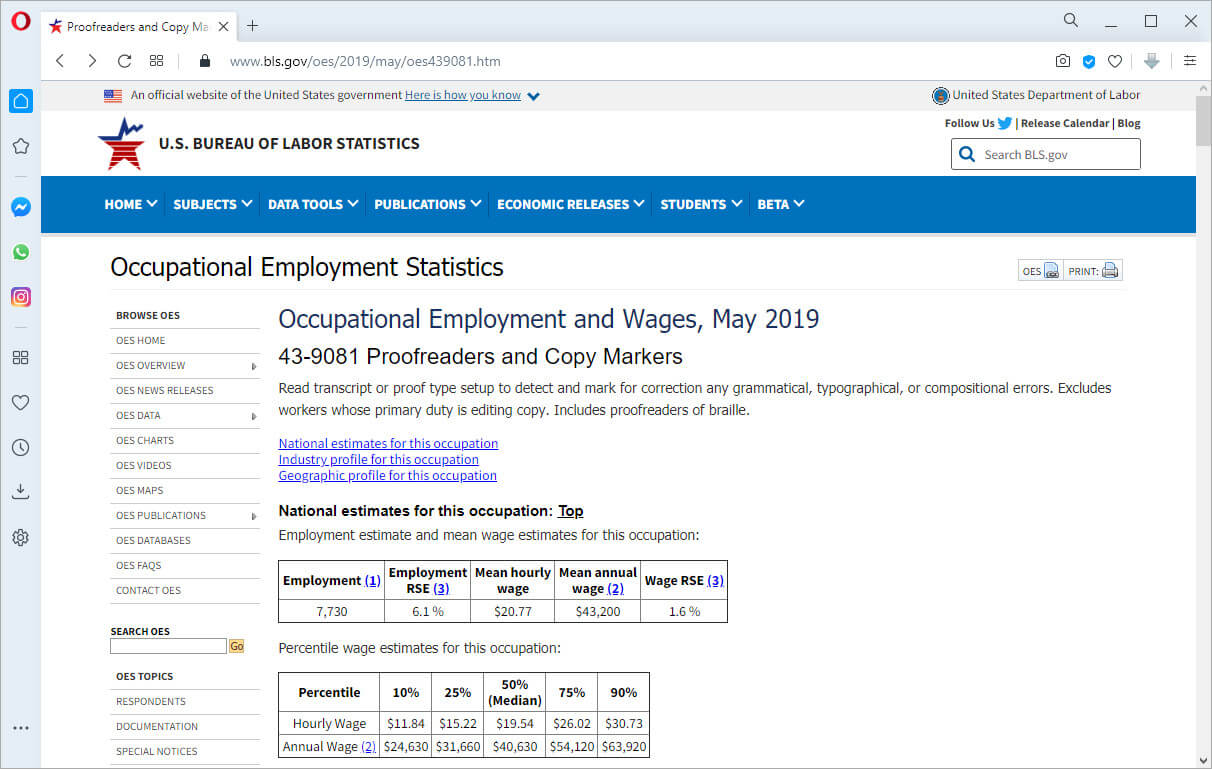Expand OES DATA submenu arrow
The image size is (1212, 769).
pyautogui.click(x=254, y=416)
